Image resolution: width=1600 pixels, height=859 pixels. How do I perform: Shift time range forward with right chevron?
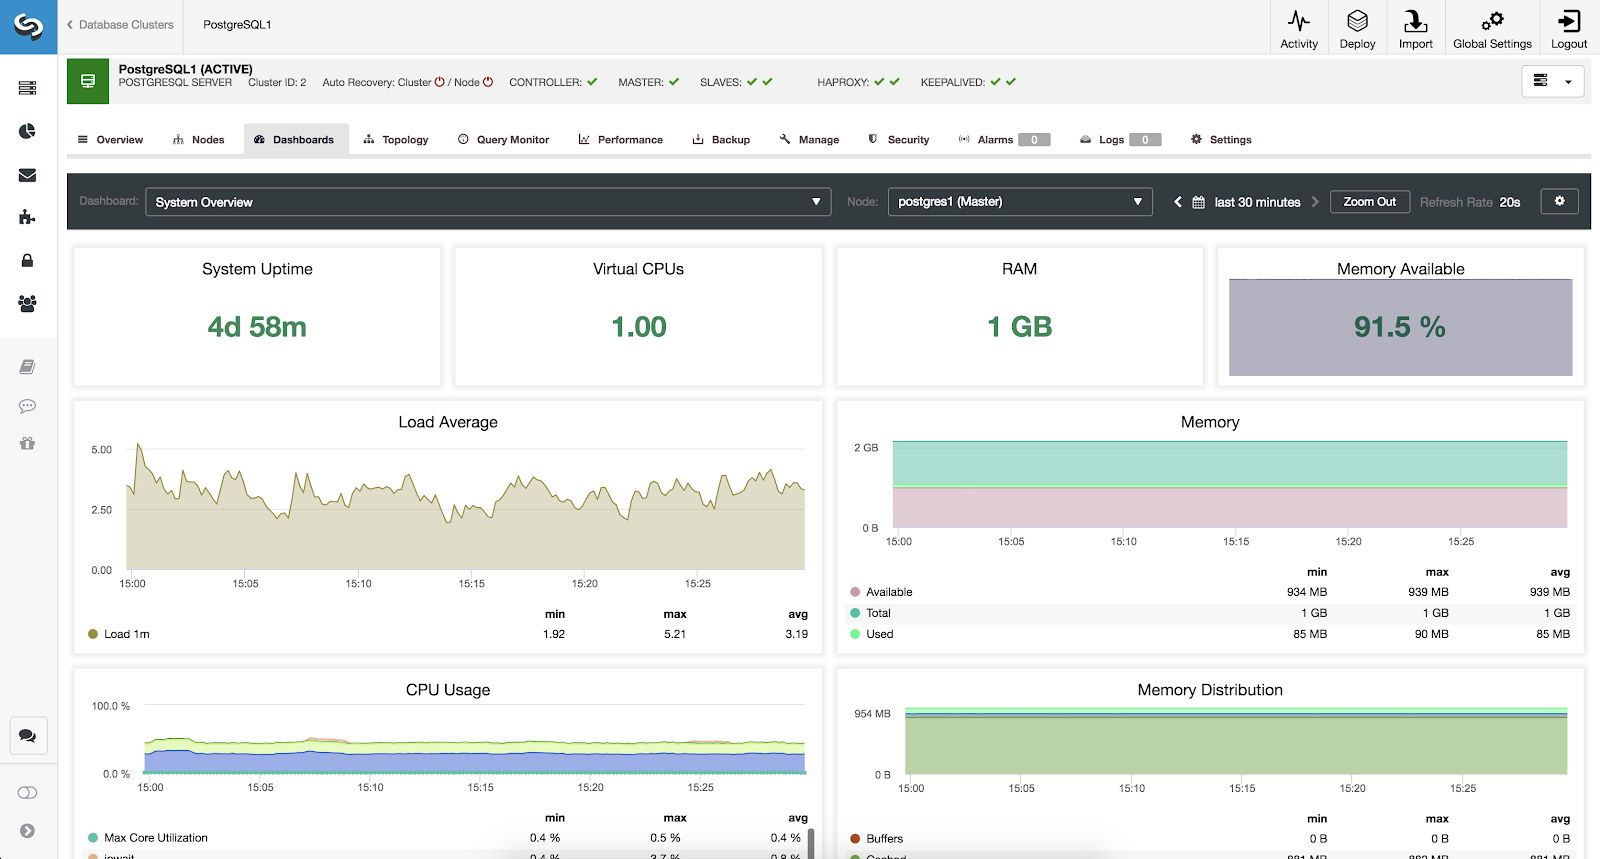pyautogui.click(x=1315, y=202)
